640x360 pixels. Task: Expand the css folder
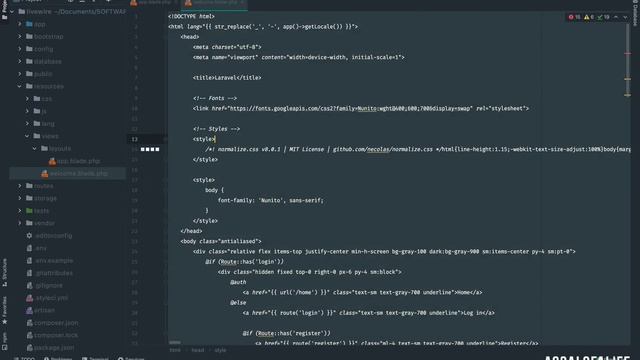[x=27, y=99]
